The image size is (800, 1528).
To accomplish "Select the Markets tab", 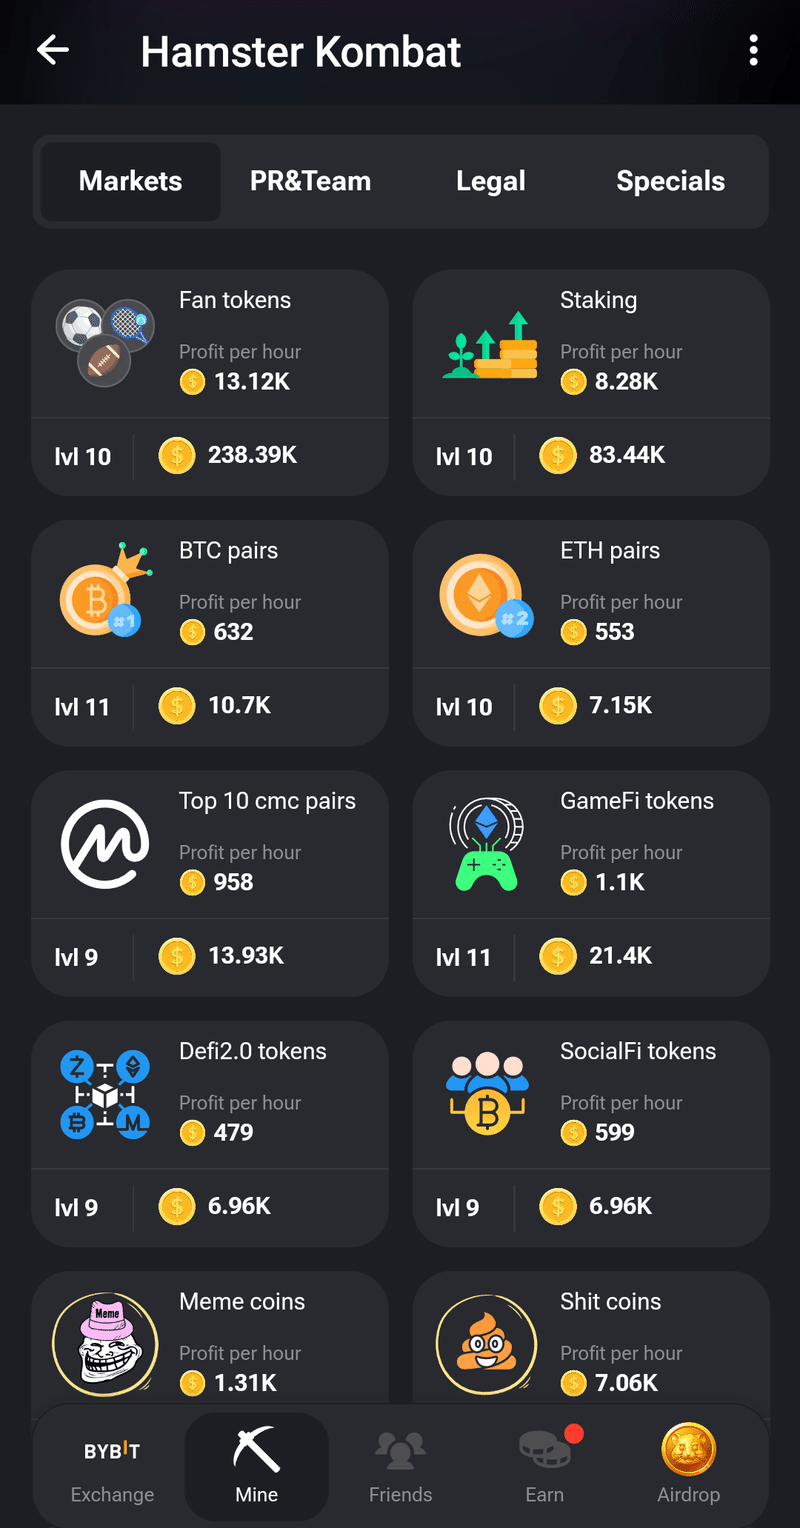I will tap(131, 181).
